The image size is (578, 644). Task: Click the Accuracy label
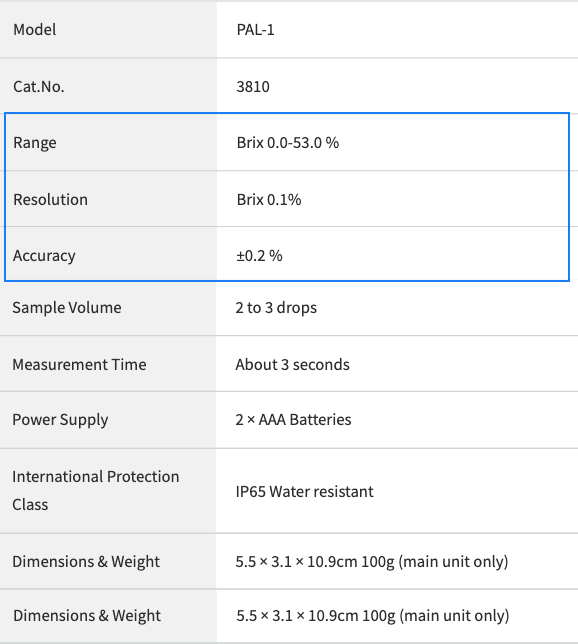[x=44, y=255]
